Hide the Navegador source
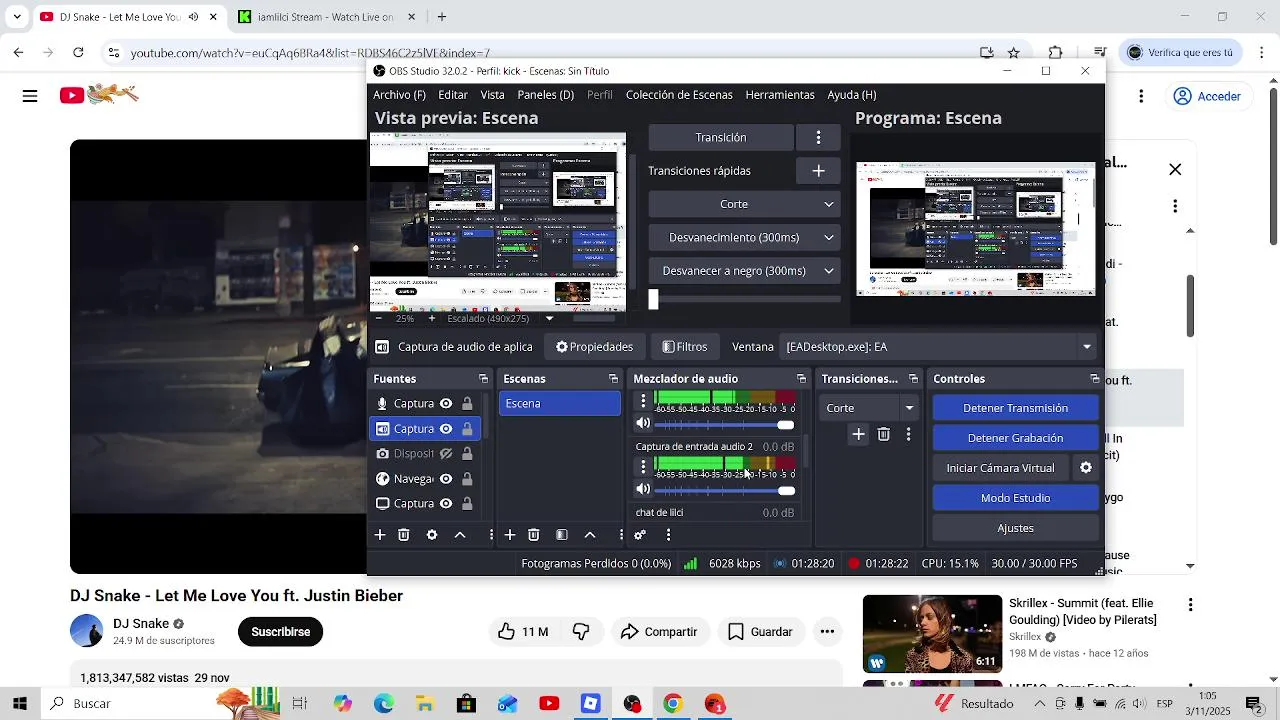 pos(446,479)
